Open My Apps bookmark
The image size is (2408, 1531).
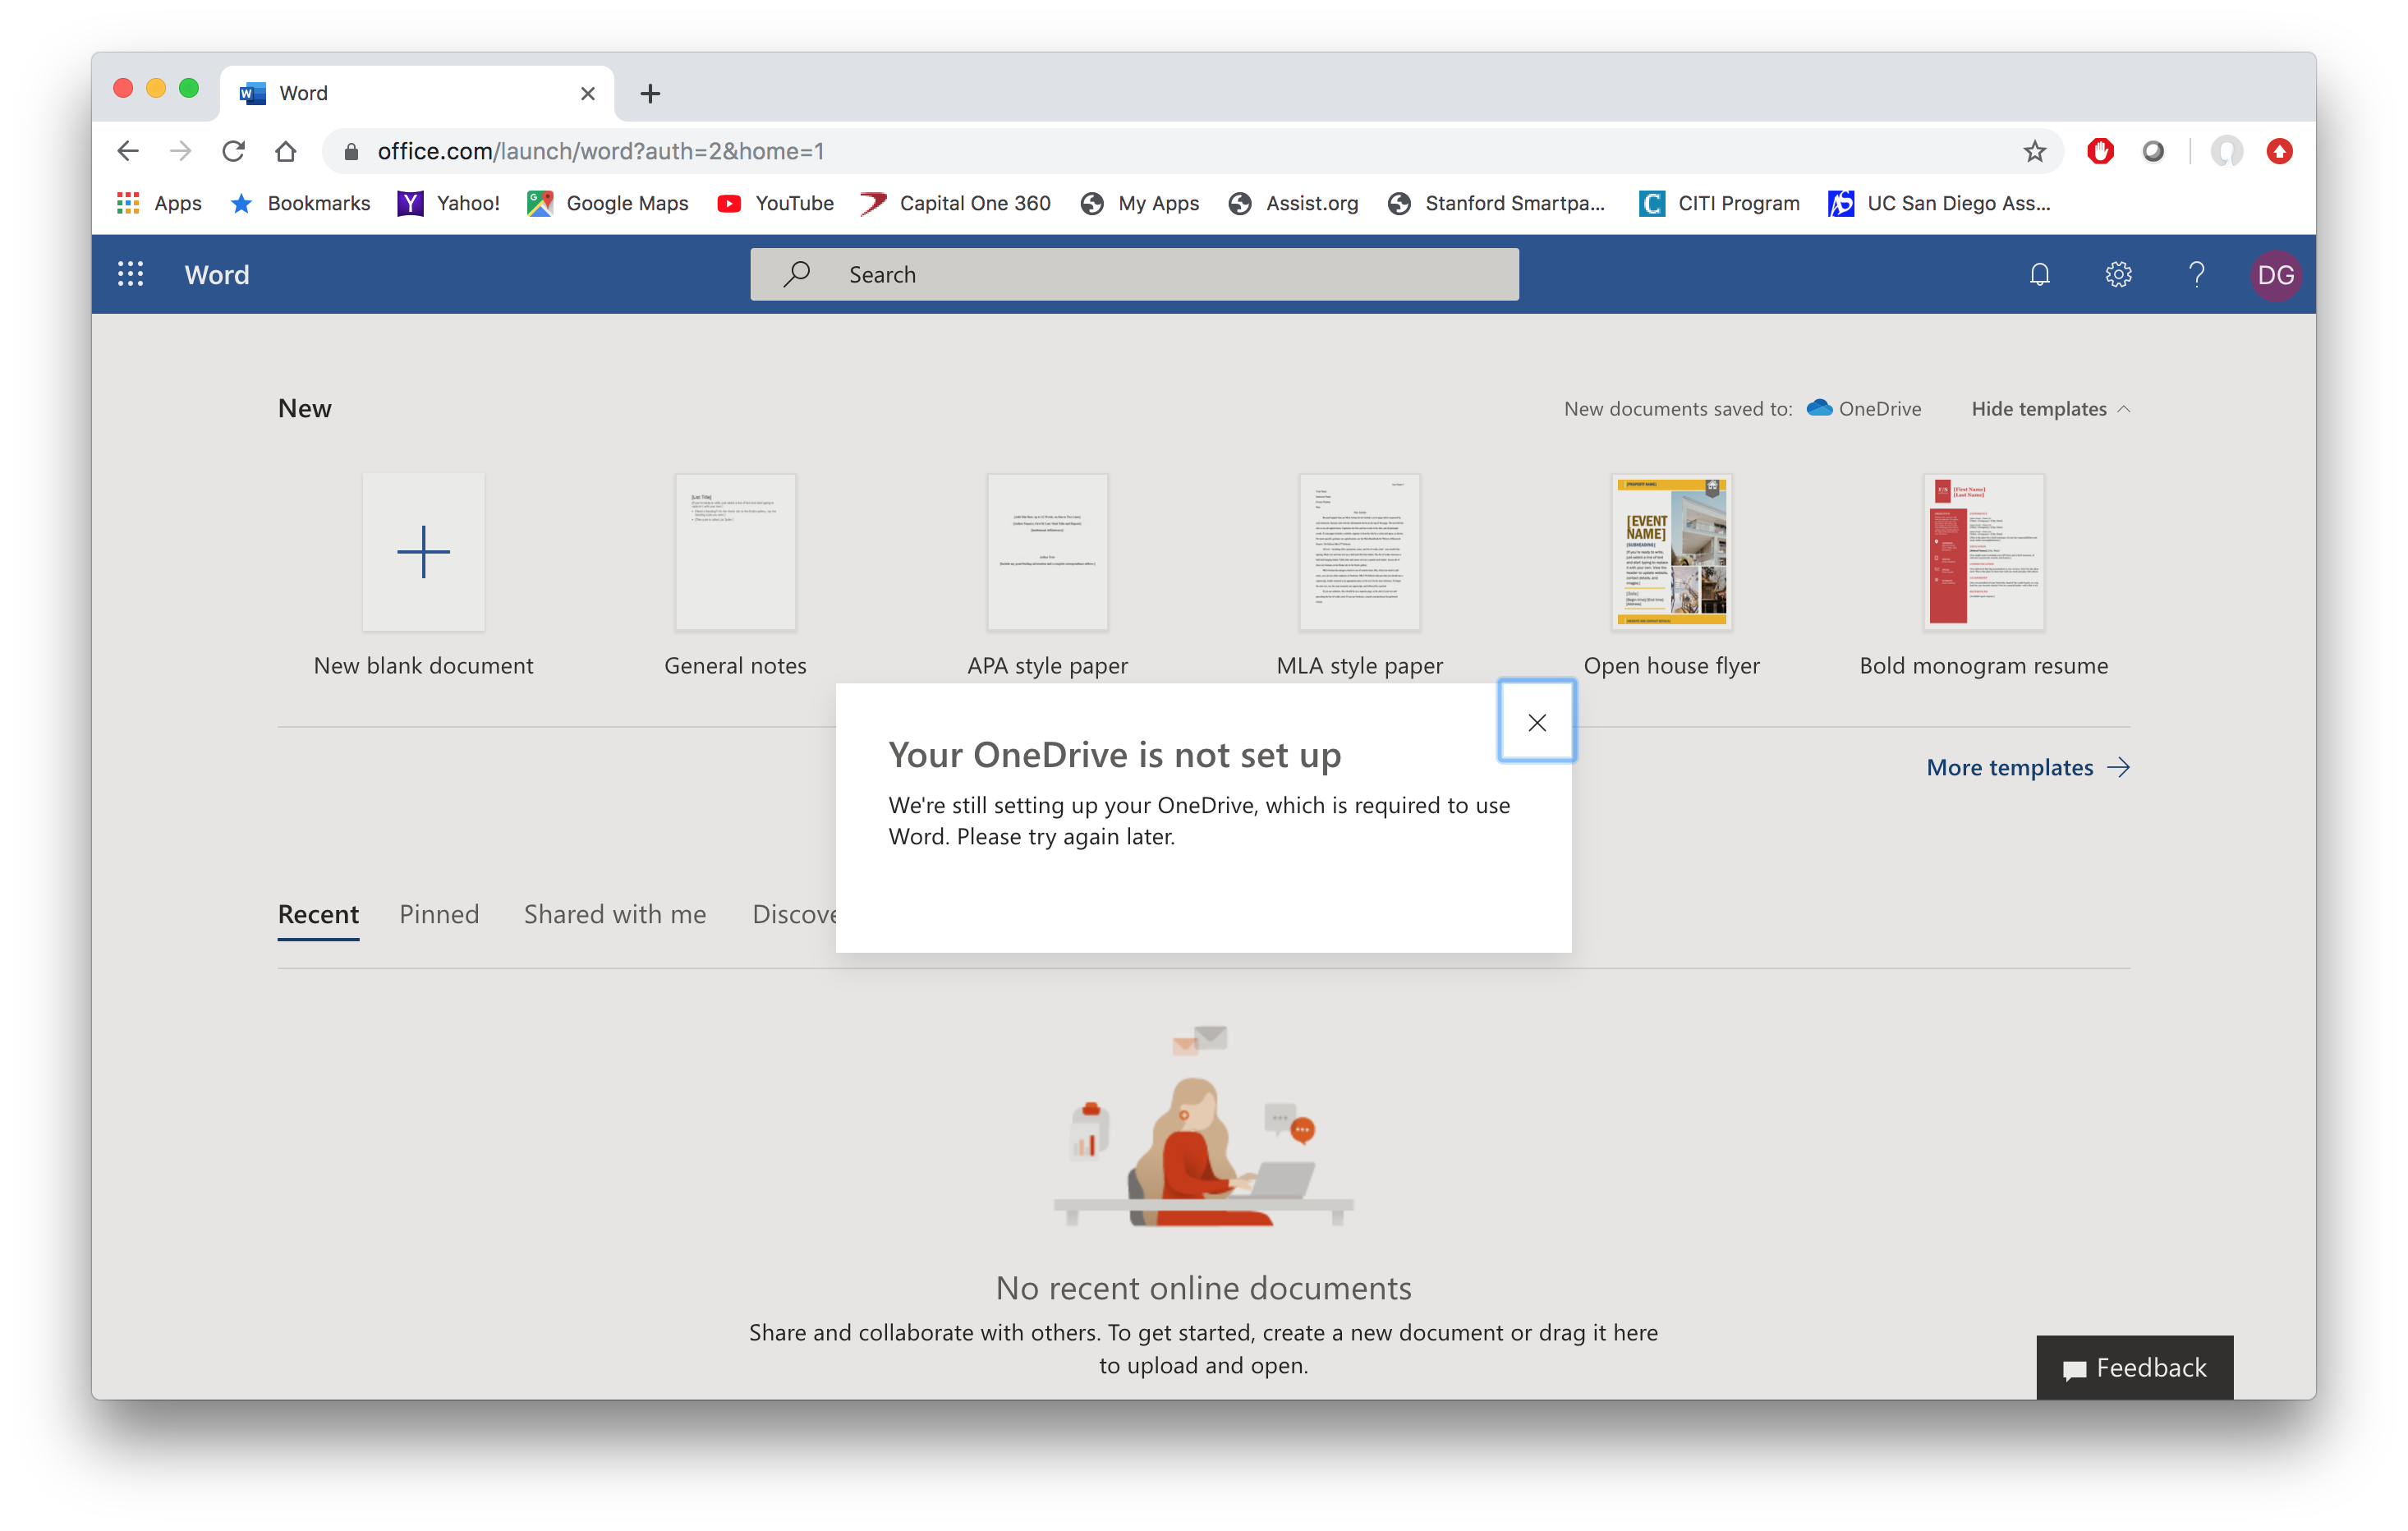pyautogui.click(x=1140, y=203)
